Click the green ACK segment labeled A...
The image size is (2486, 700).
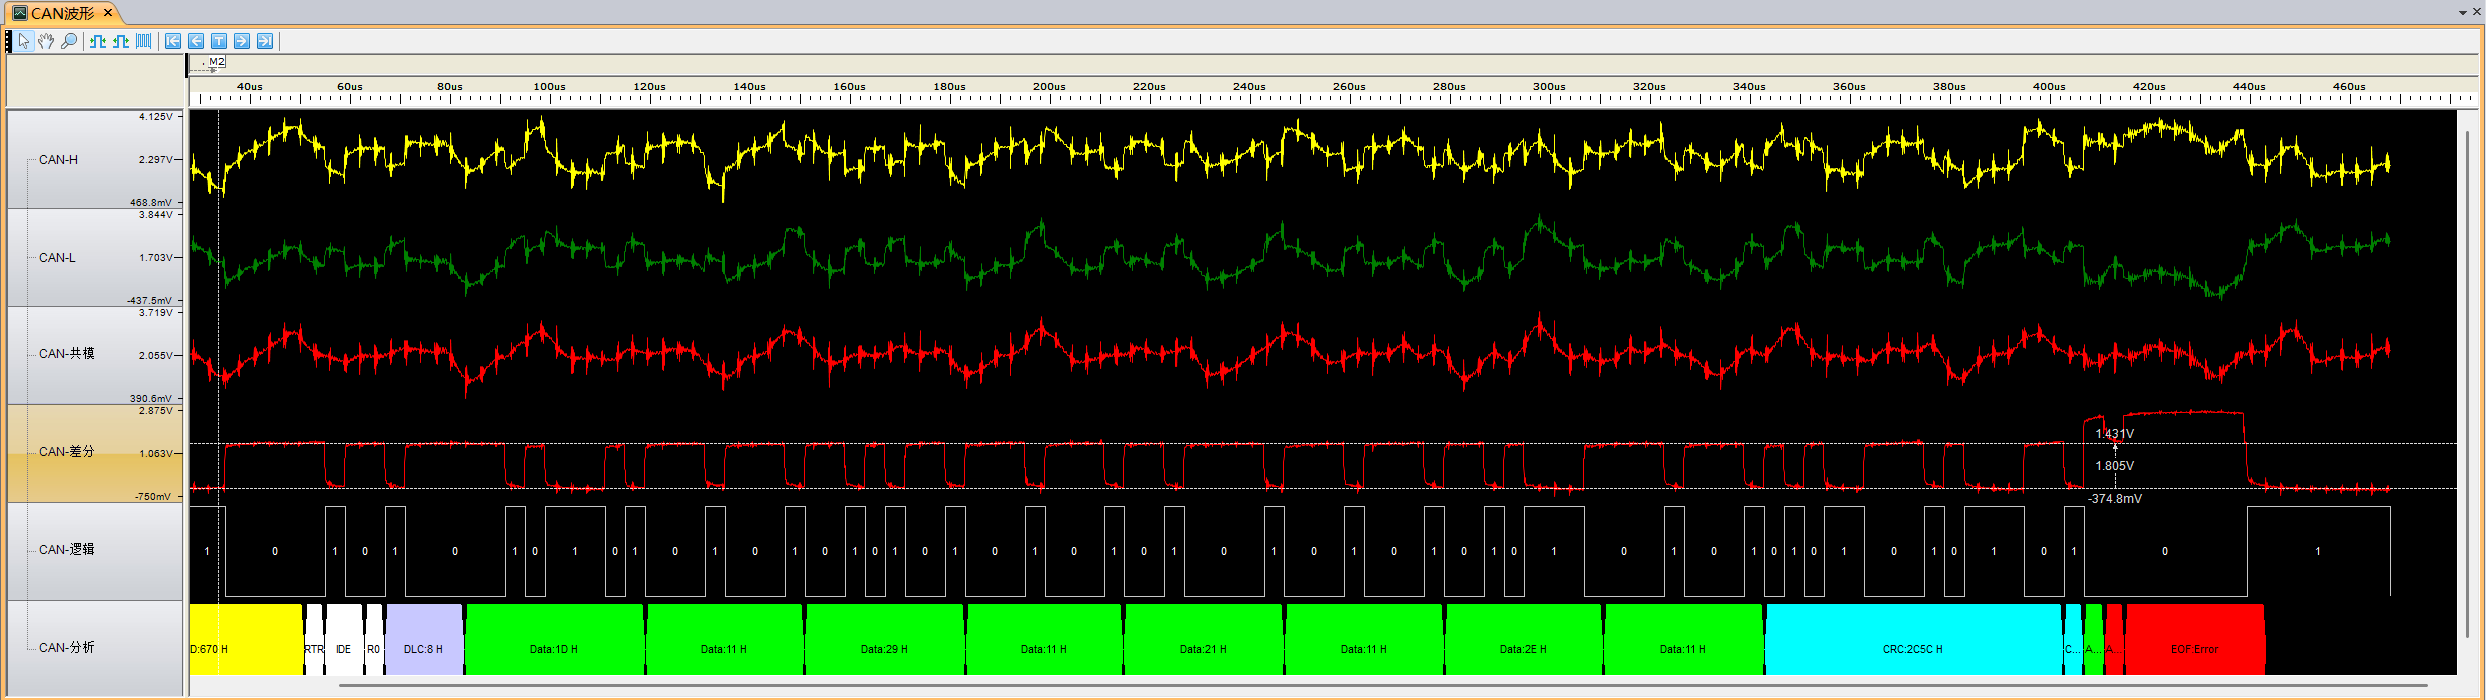pos(2093,640)
